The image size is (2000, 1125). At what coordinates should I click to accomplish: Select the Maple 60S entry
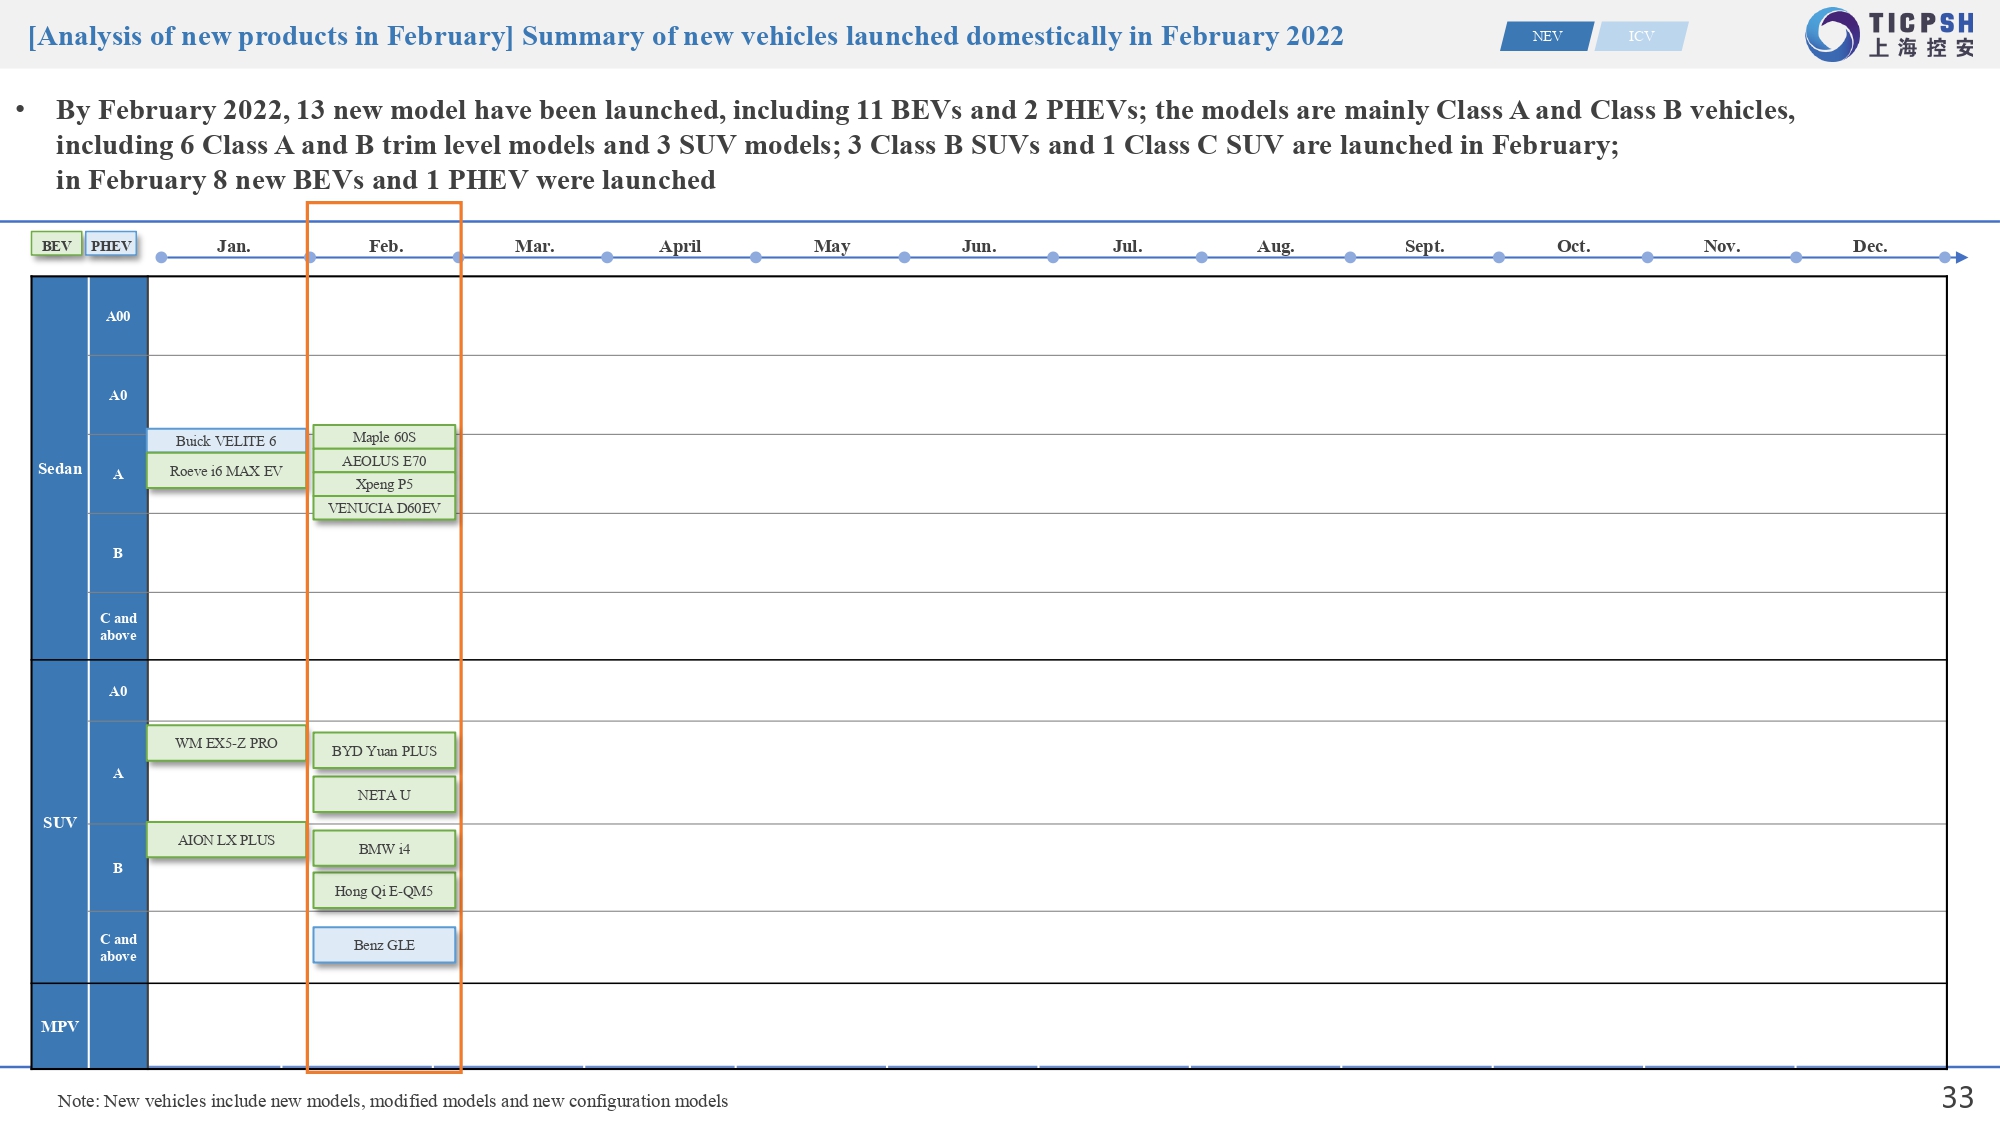pyautogui.click(x=384, y=437)
